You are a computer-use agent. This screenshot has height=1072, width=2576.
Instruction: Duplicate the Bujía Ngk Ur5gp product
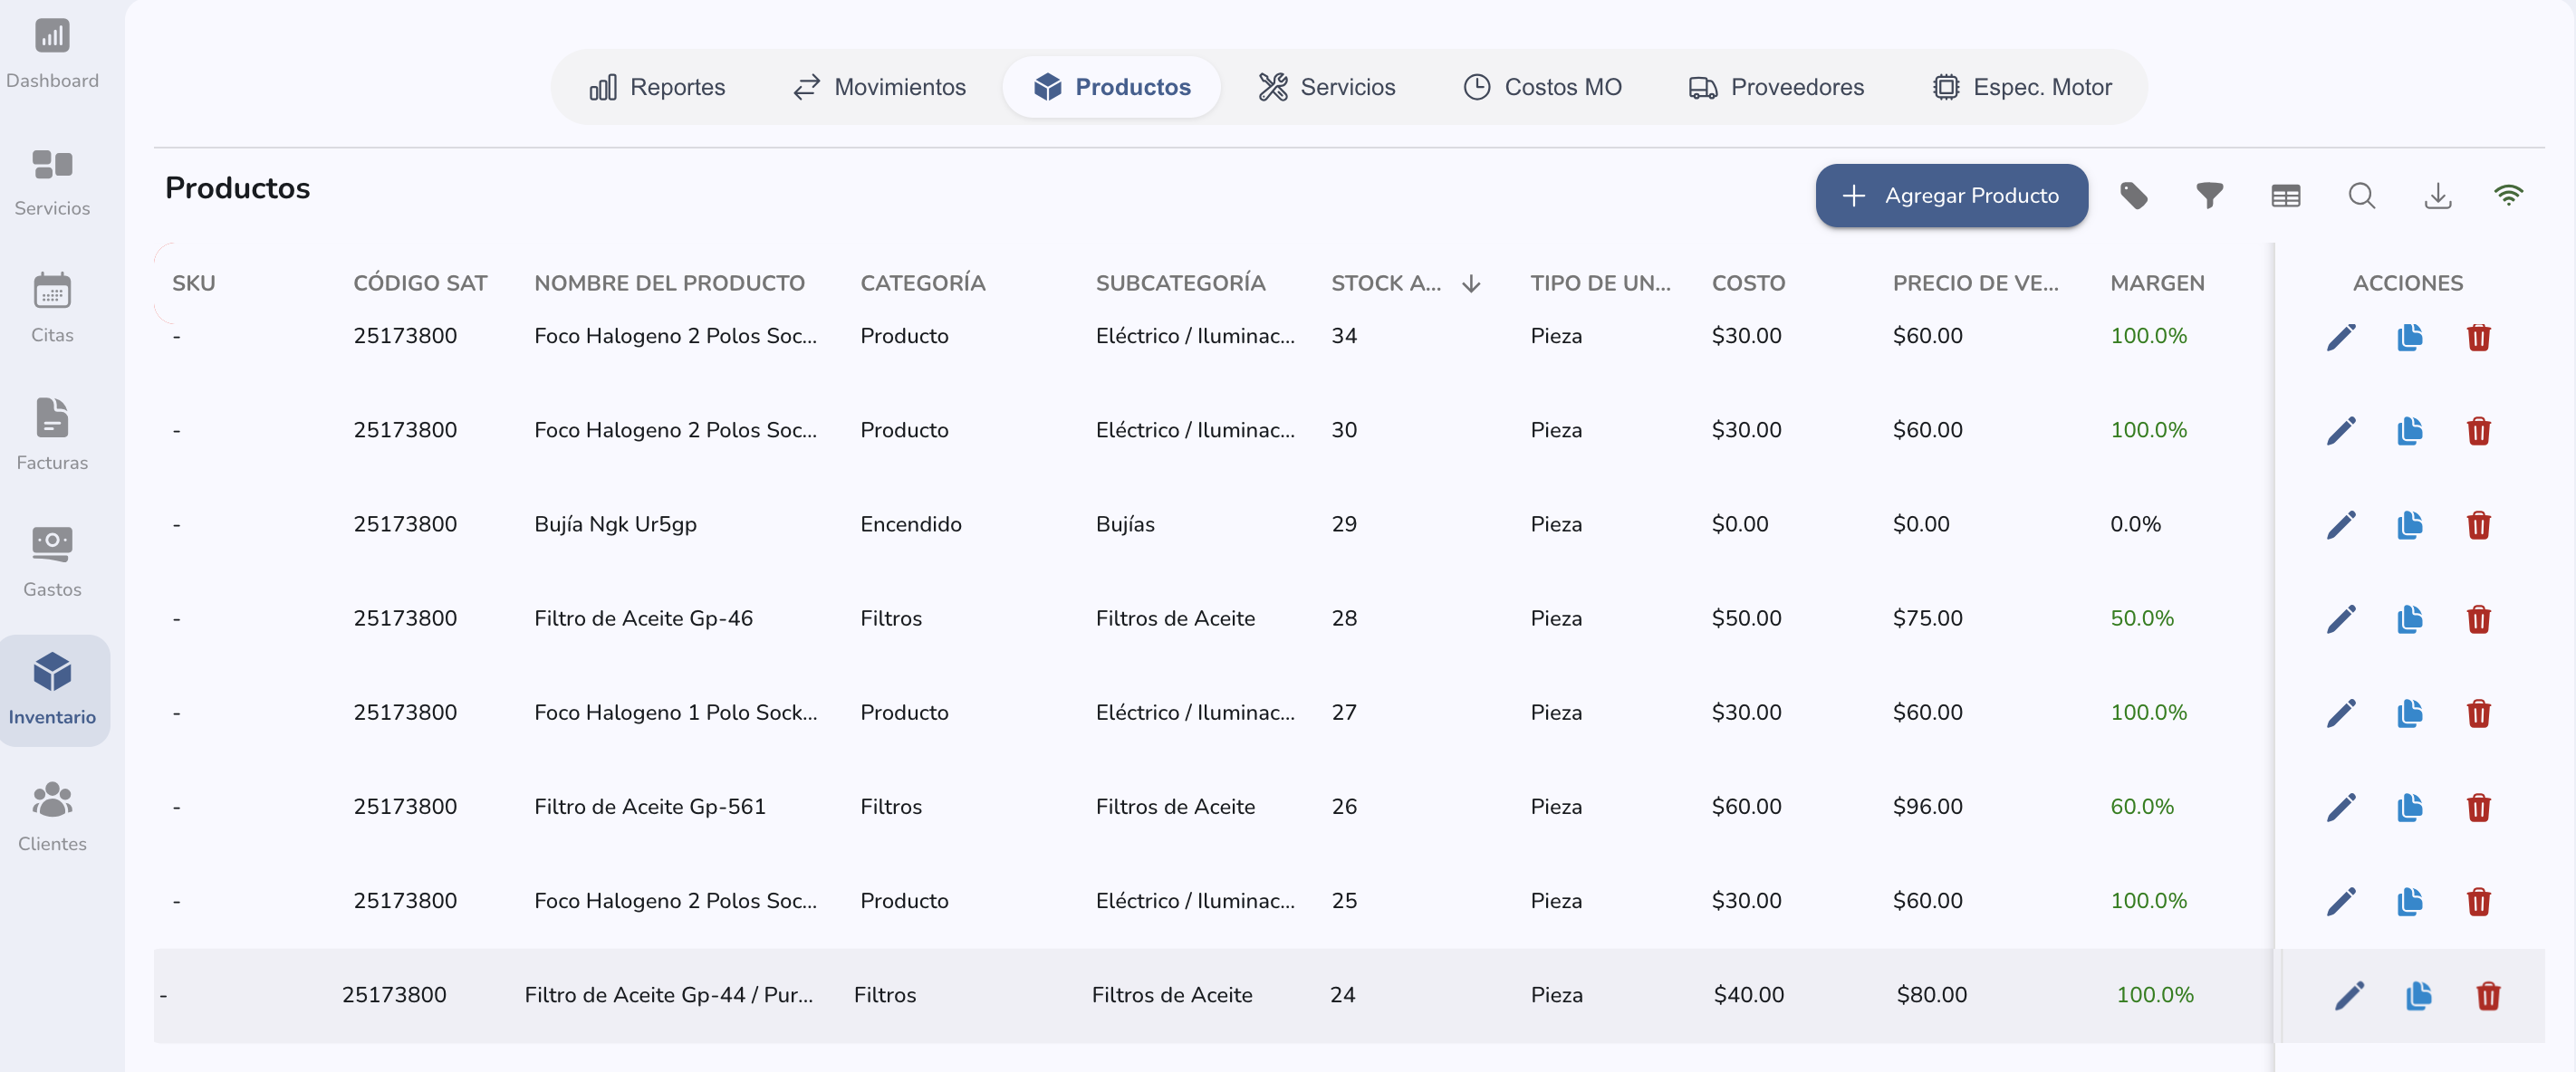[x=2409, y=525]
